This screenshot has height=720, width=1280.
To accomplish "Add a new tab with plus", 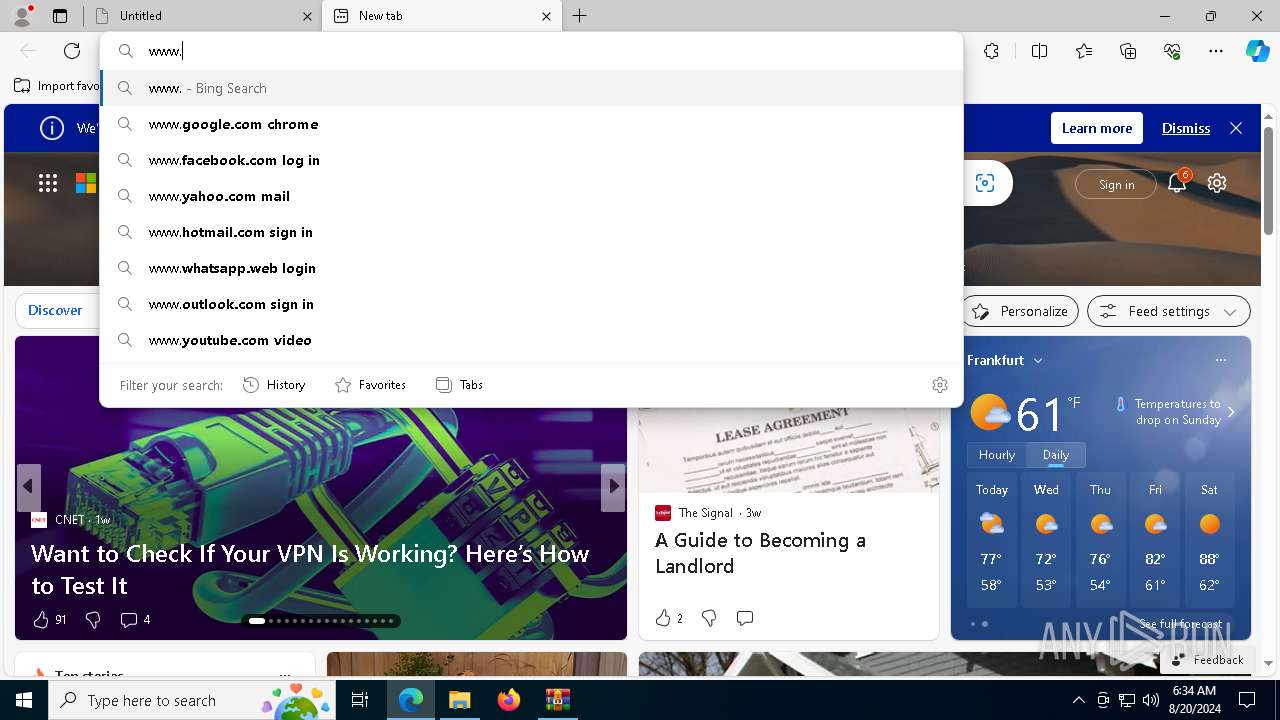I will tap(580, 16).
